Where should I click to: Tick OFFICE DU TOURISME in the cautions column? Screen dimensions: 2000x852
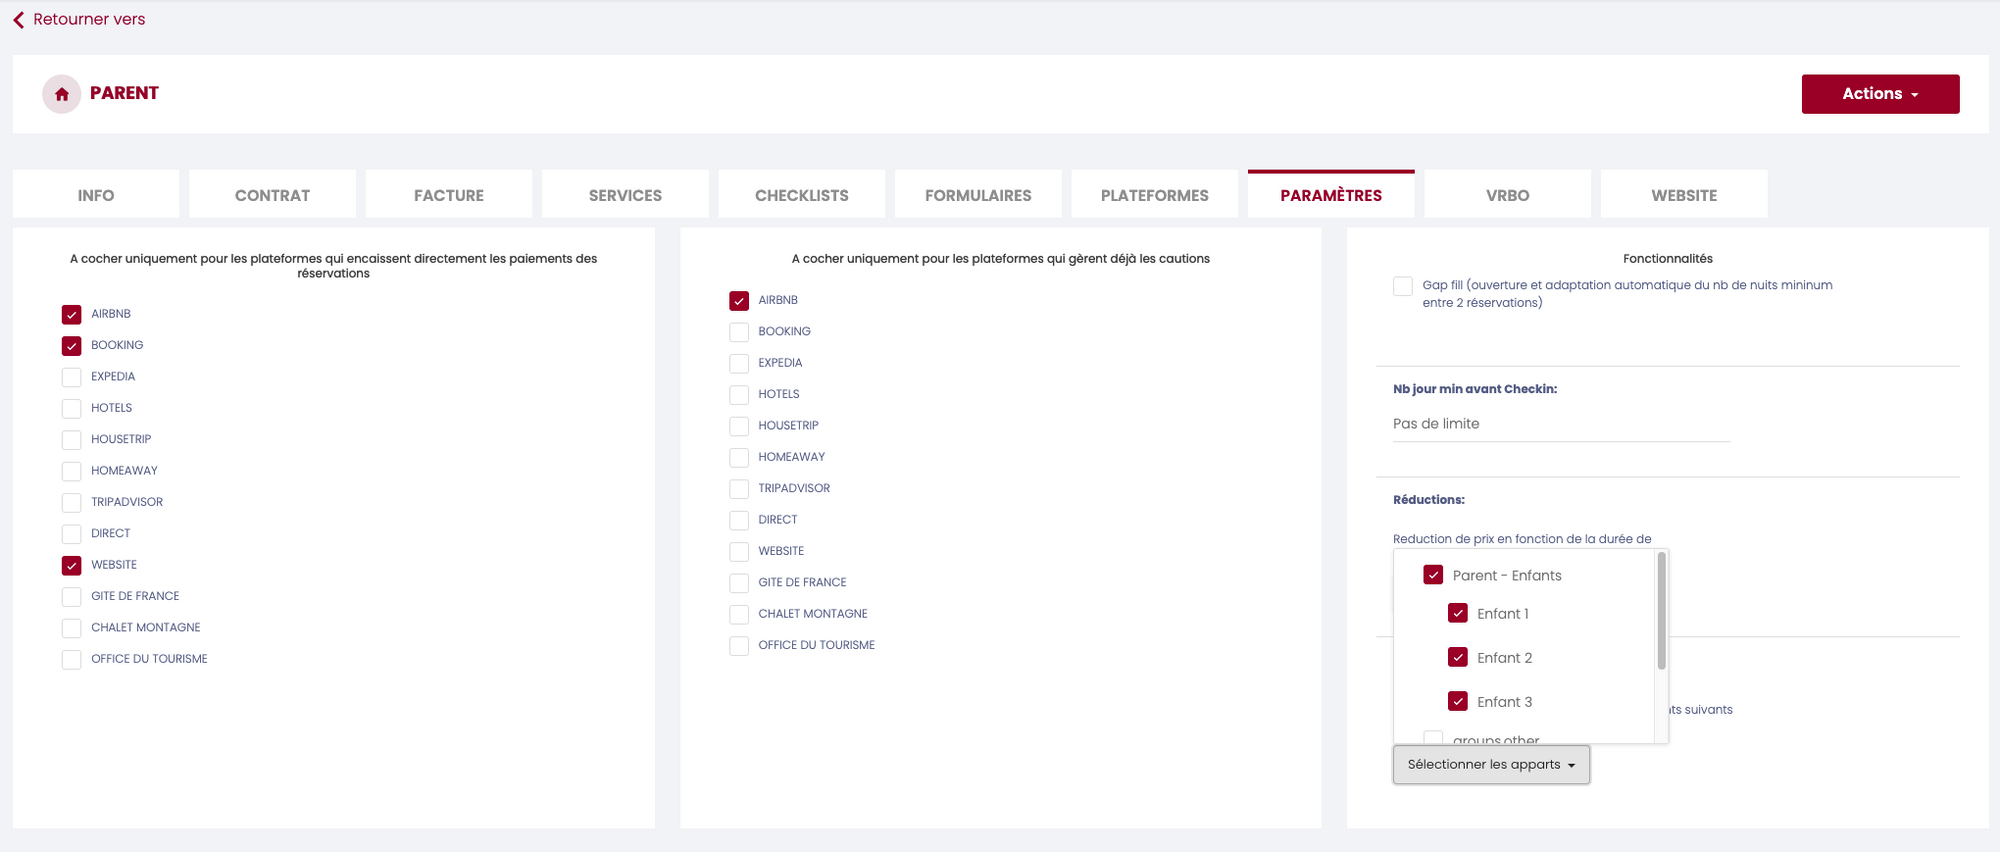coord(739,646)
